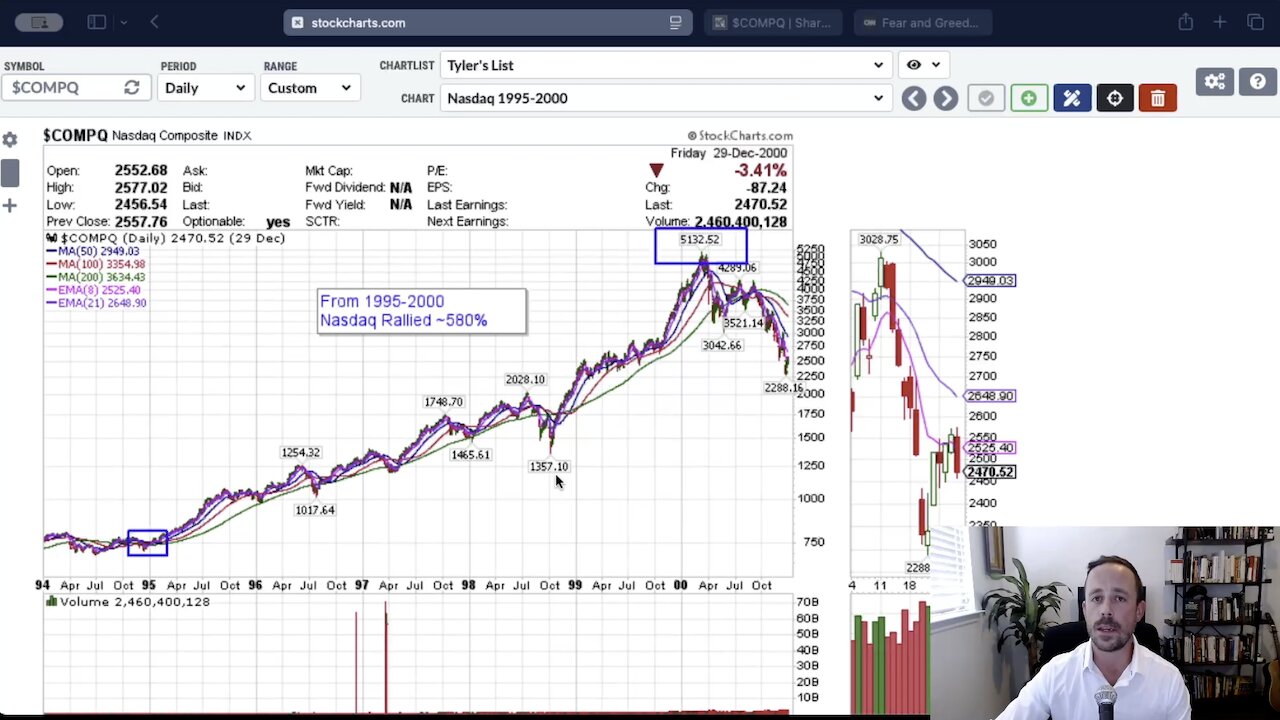This screenshot has height=720, width=1280.
Task: Open help with question mark button
Action: (x=1257, y=82)
